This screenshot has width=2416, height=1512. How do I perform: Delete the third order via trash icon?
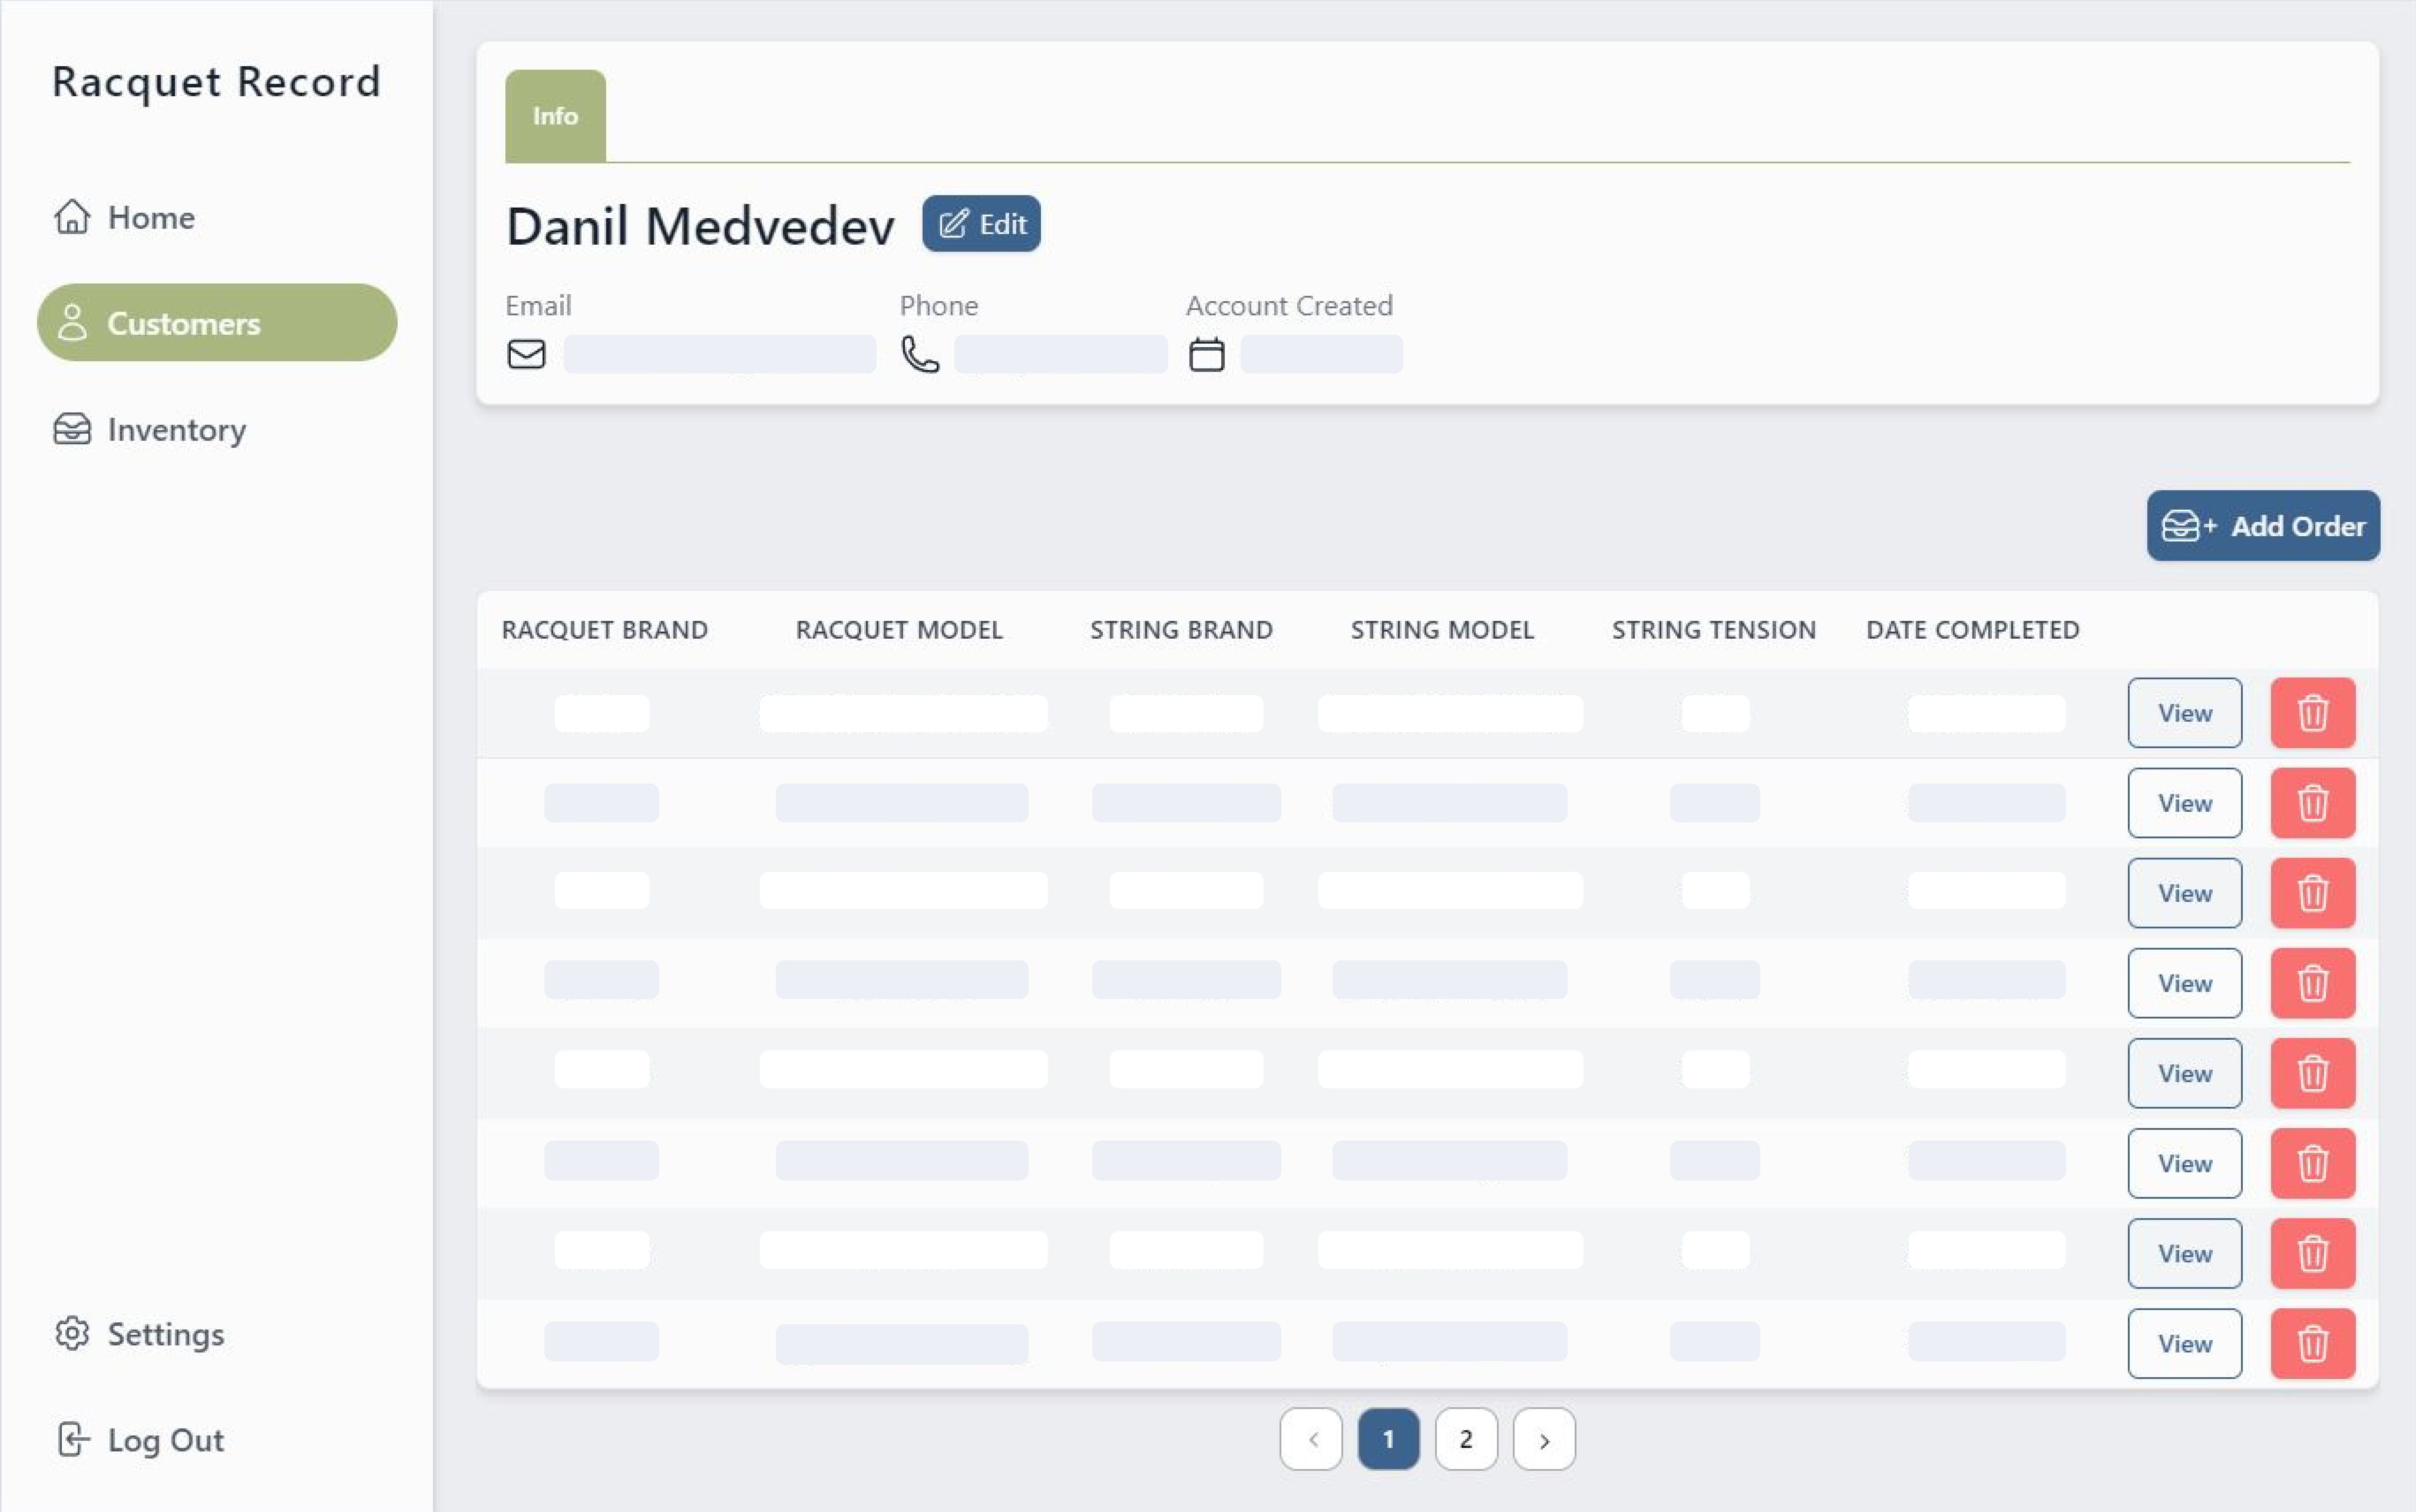(2313, 893)
